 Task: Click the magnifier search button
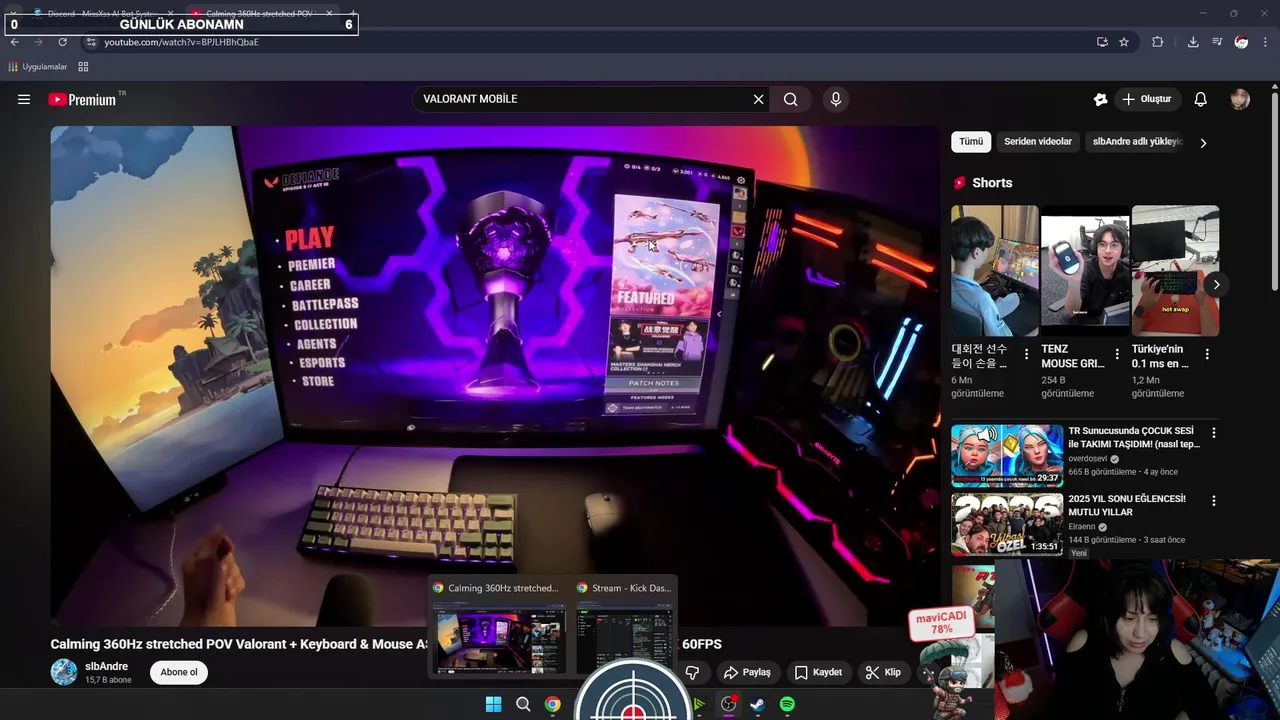[x=790, y=99]
